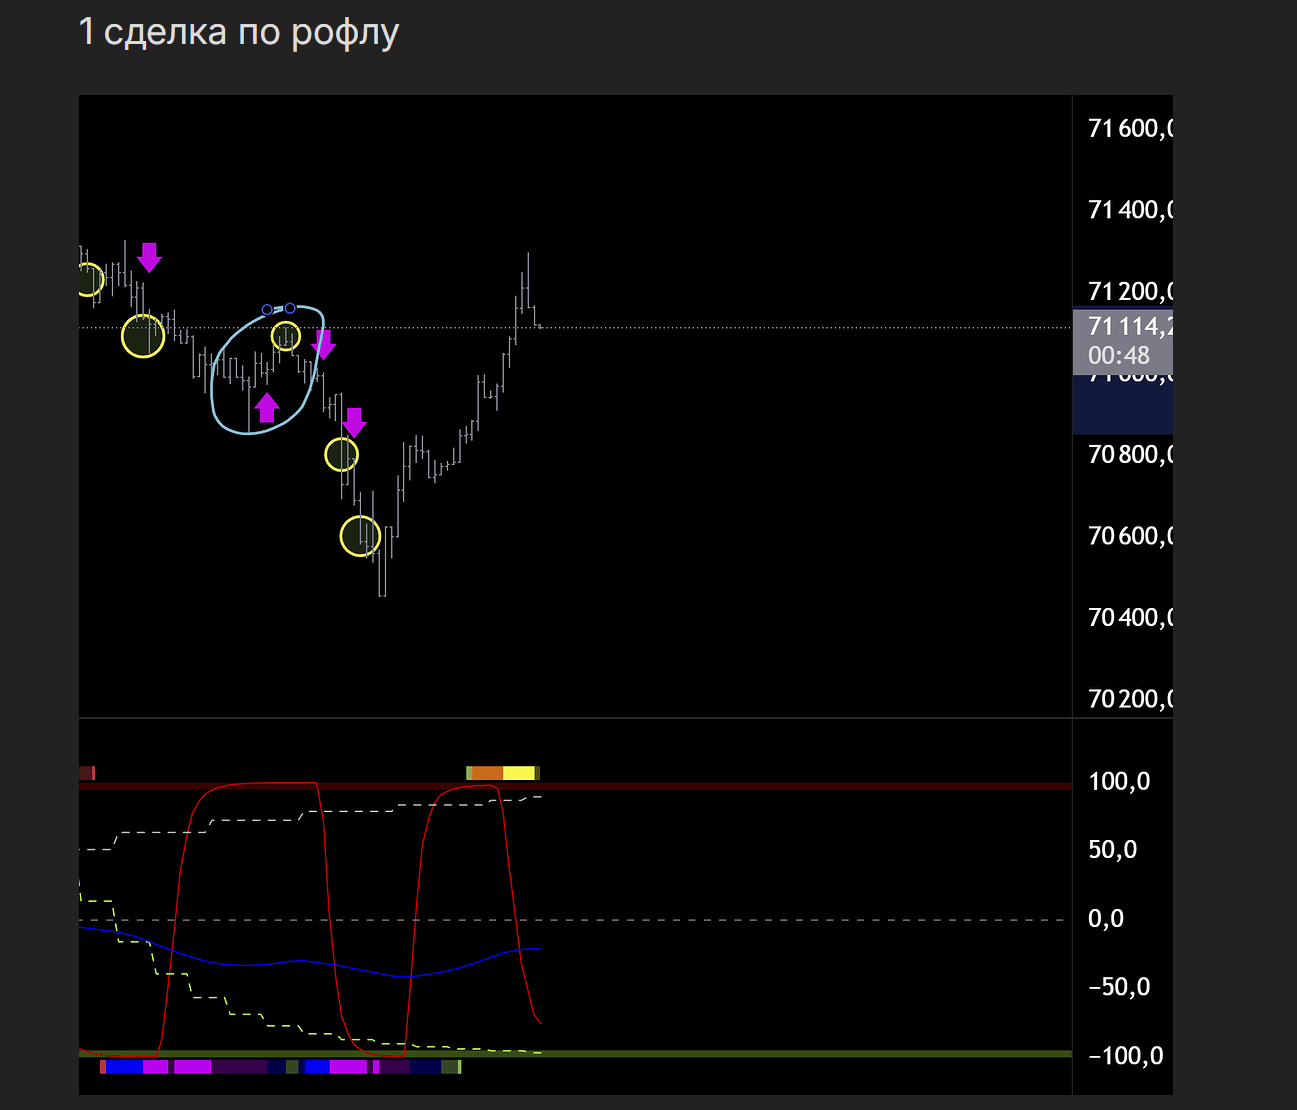
Task: Click the topmost magenta down arrow marker
Action: click(x=149, y=257)
